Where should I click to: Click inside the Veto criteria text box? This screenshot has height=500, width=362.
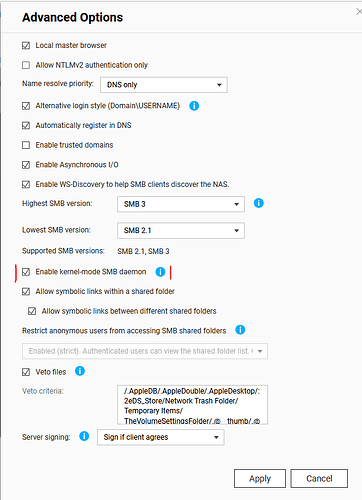(192, 405)
